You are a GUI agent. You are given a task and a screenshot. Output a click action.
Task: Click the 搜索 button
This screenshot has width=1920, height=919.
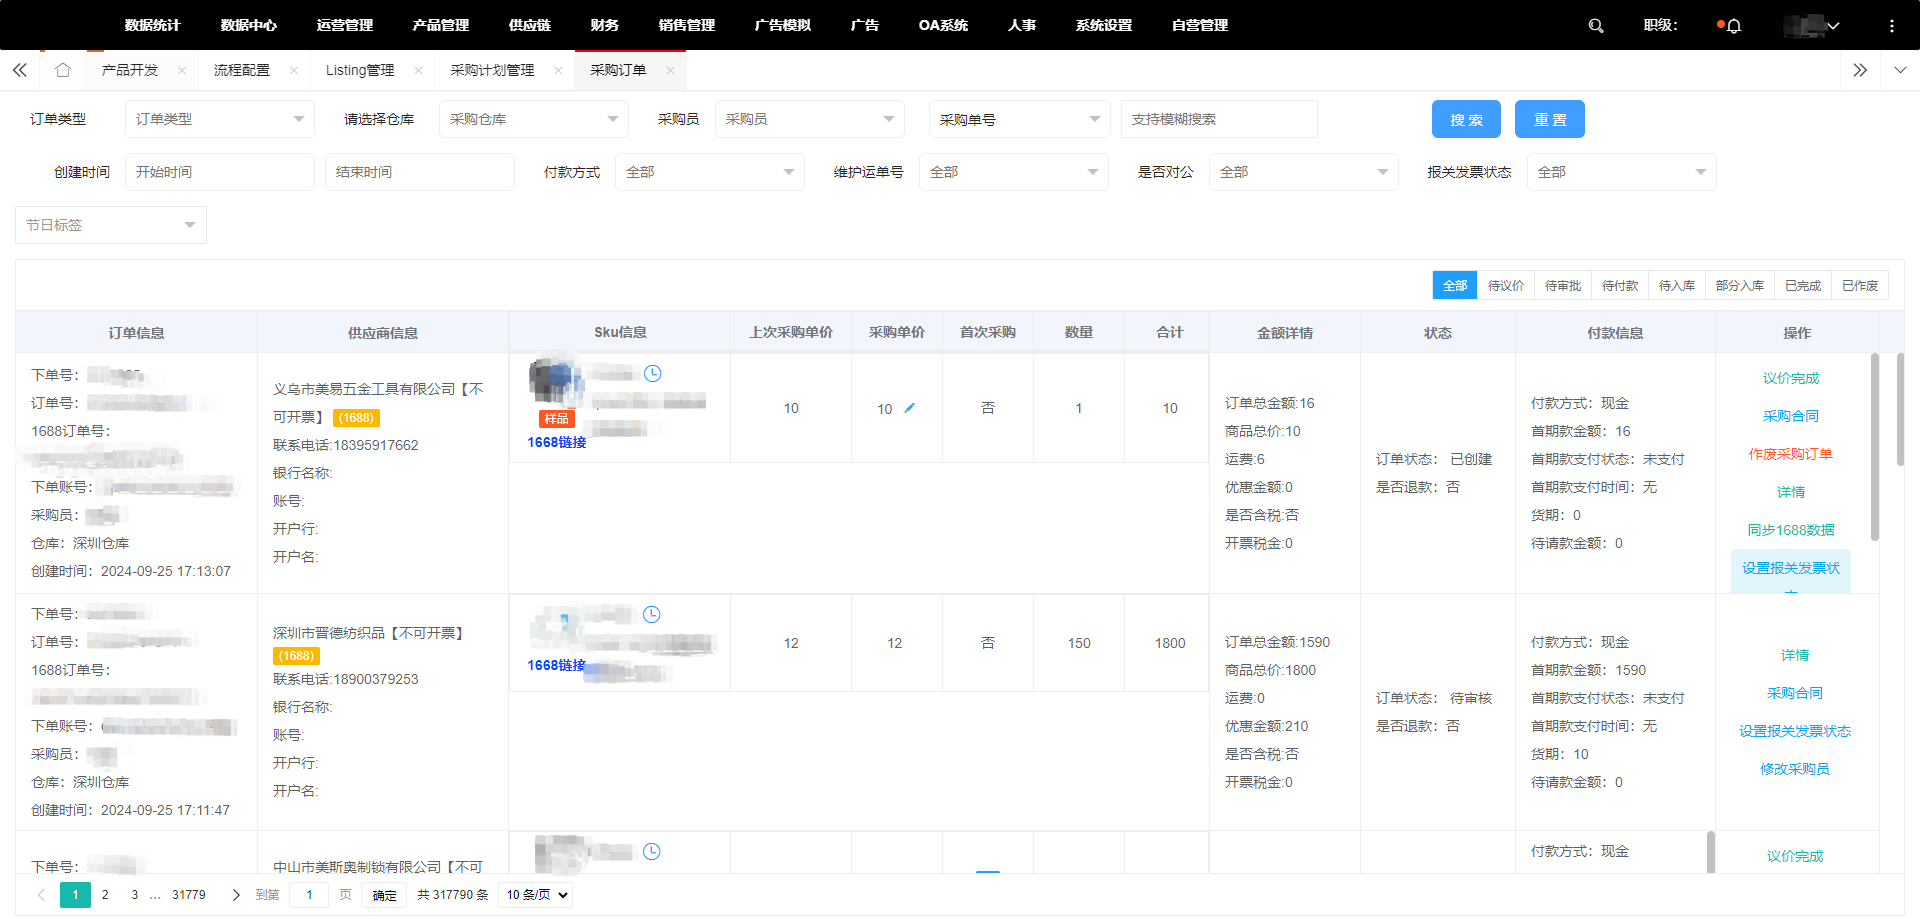pyautogui.click(x=1465, y=119)
